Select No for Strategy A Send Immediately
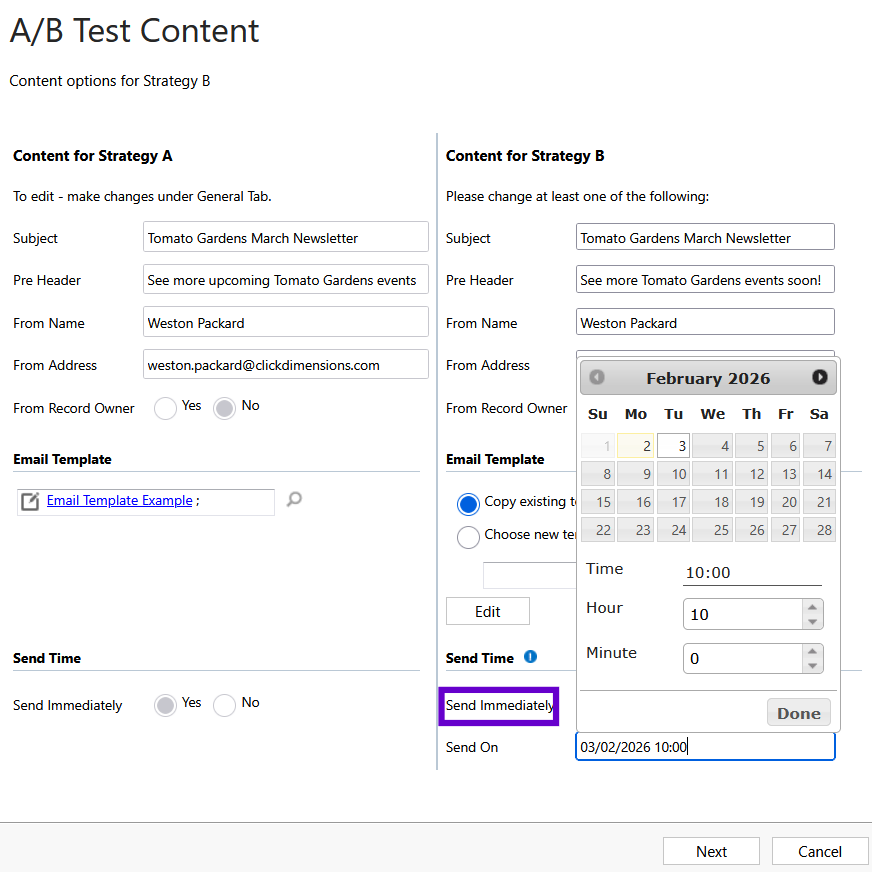This screenshot has height=872, width=872. tap(224, 705)
